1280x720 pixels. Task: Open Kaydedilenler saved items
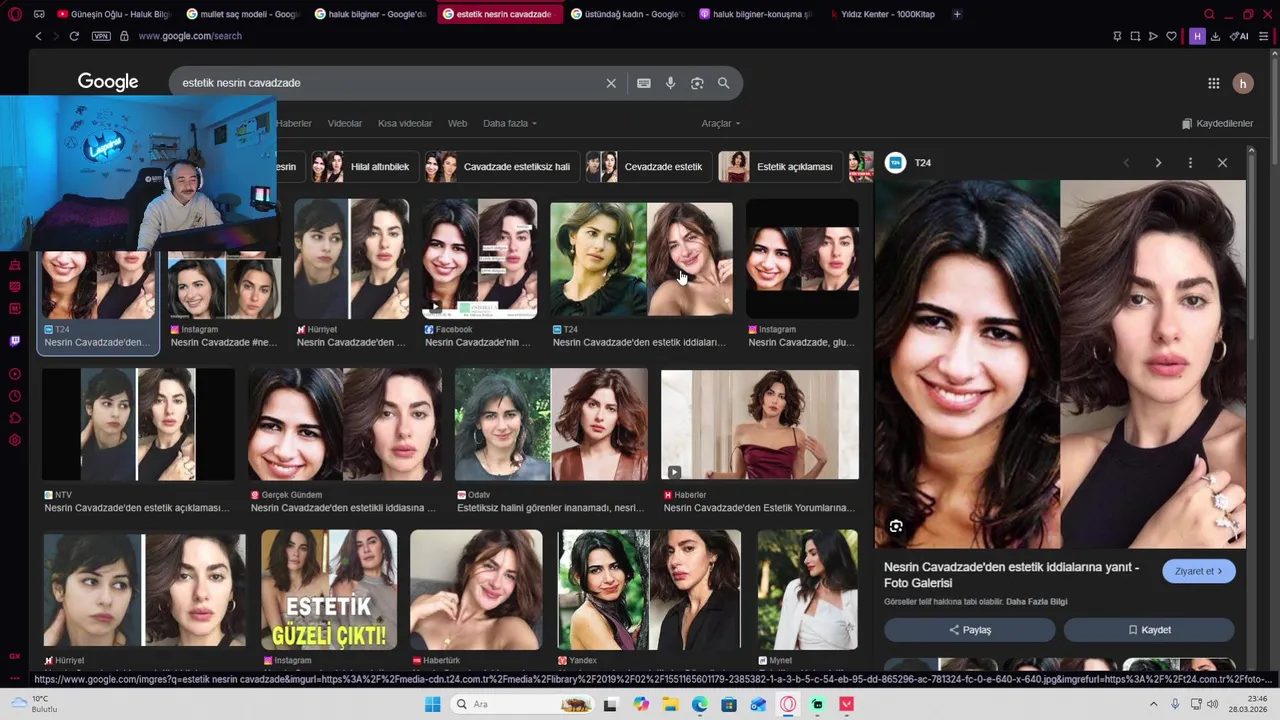pos(1217,123)
